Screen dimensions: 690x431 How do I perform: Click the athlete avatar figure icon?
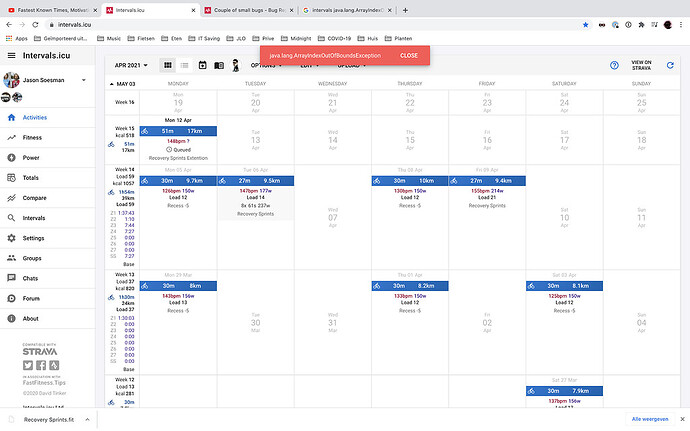pos(236,66)
